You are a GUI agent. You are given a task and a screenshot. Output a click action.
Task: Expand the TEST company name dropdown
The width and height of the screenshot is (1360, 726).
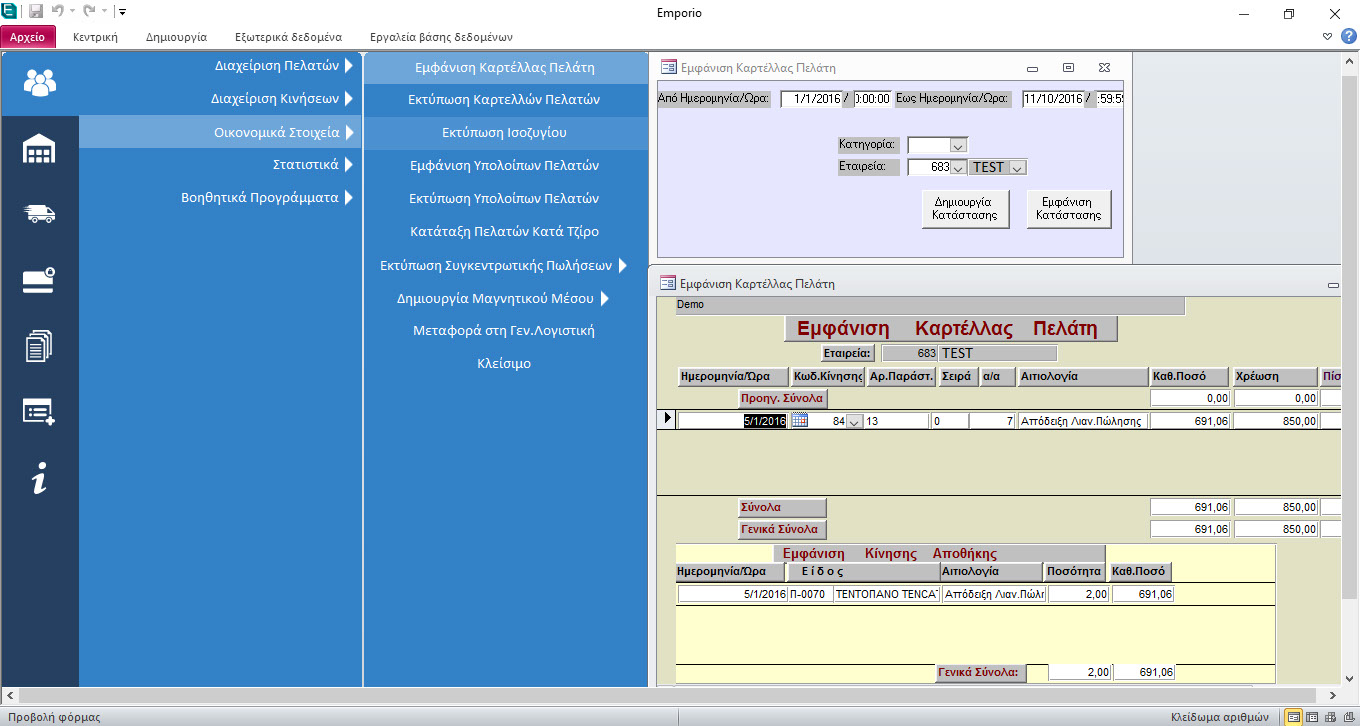[1016, 168]
